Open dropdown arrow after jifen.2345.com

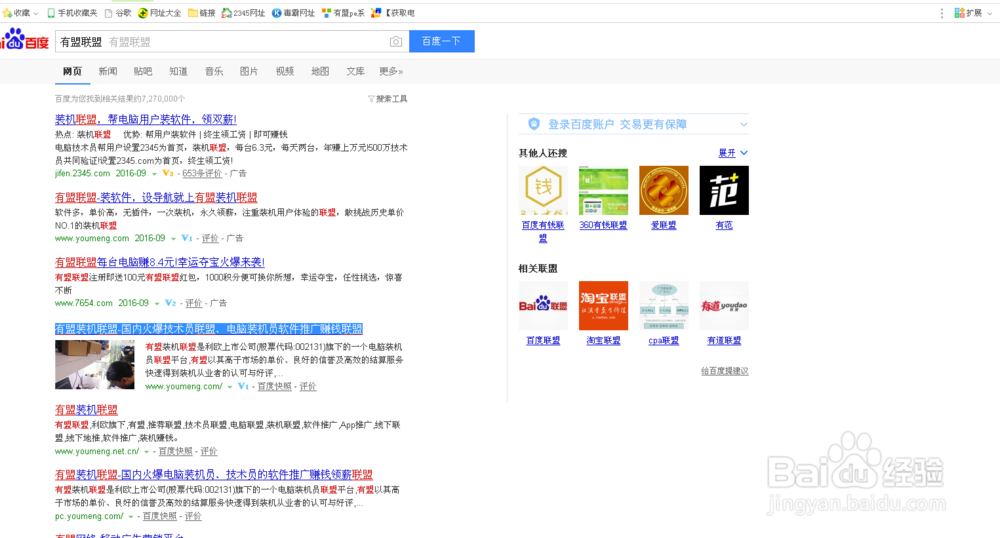click(x=154, y=174)
